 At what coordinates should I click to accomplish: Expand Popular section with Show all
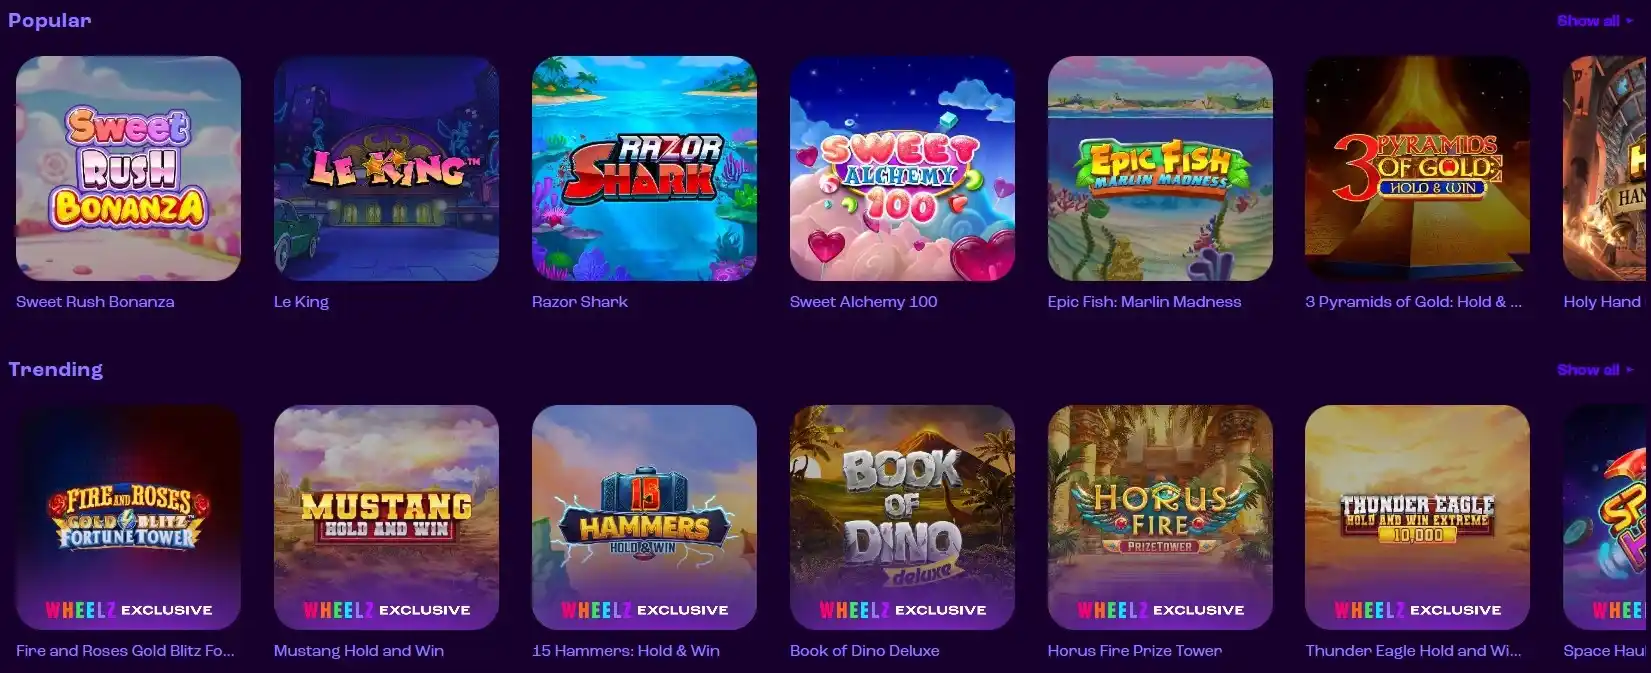pos(1594,20)
